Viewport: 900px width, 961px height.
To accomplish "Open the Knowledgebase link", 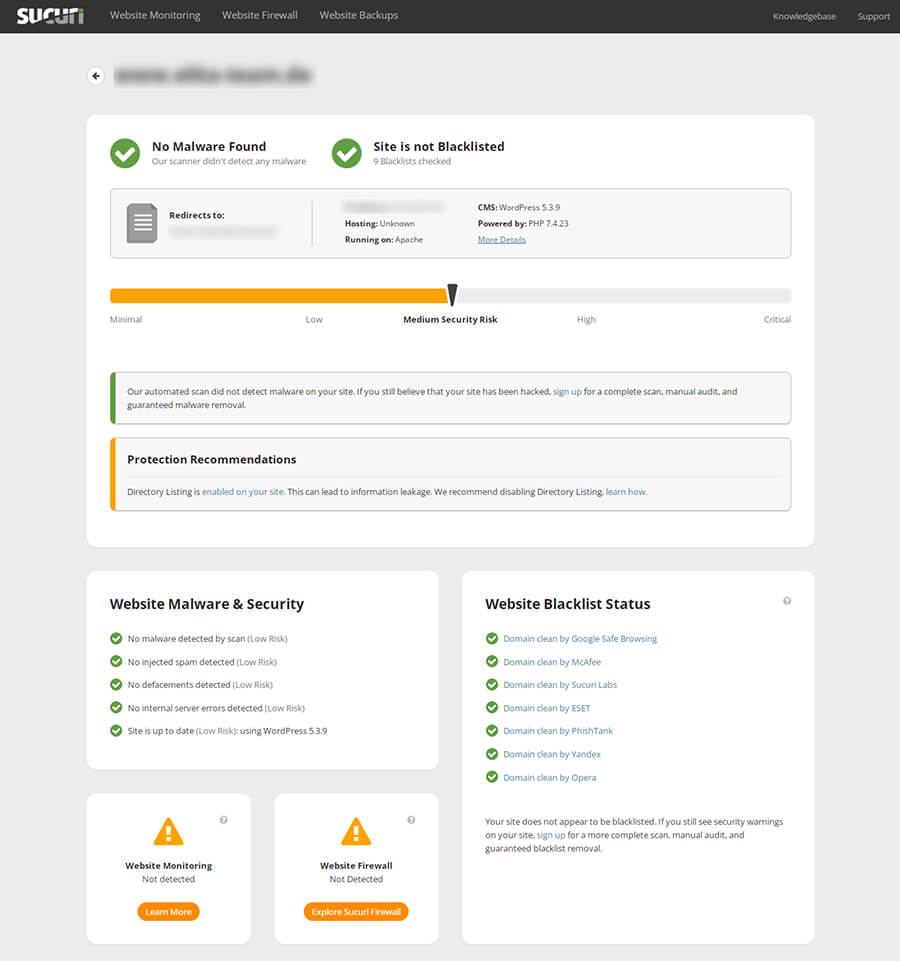I will (x=804, y=17).
